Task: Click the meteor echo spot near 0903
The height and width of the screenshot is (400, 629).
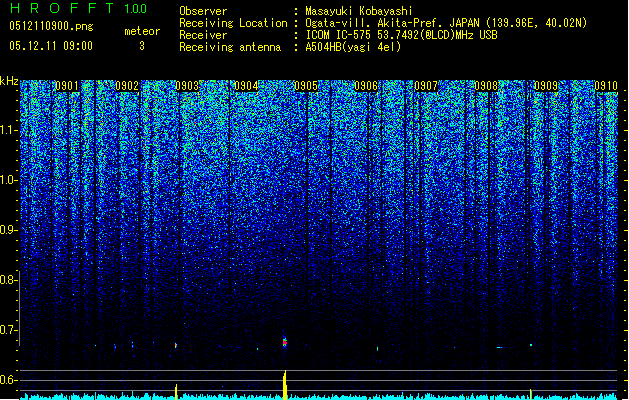Action: tap(176, 345)
